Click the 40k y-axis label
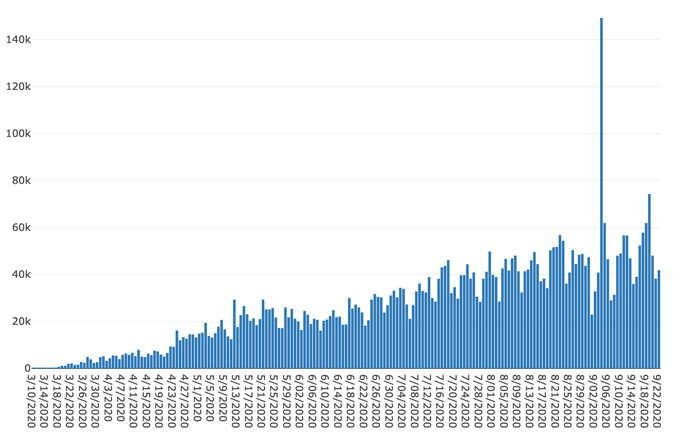Screen dimensions: 680x437 click(x=21, y=274)
